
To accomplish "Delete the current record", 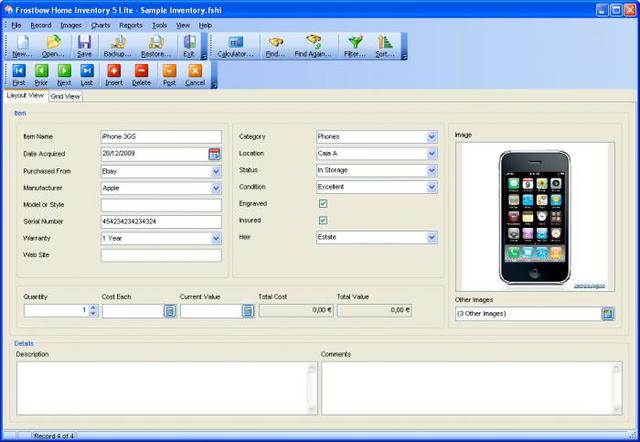I will point(141,75).
